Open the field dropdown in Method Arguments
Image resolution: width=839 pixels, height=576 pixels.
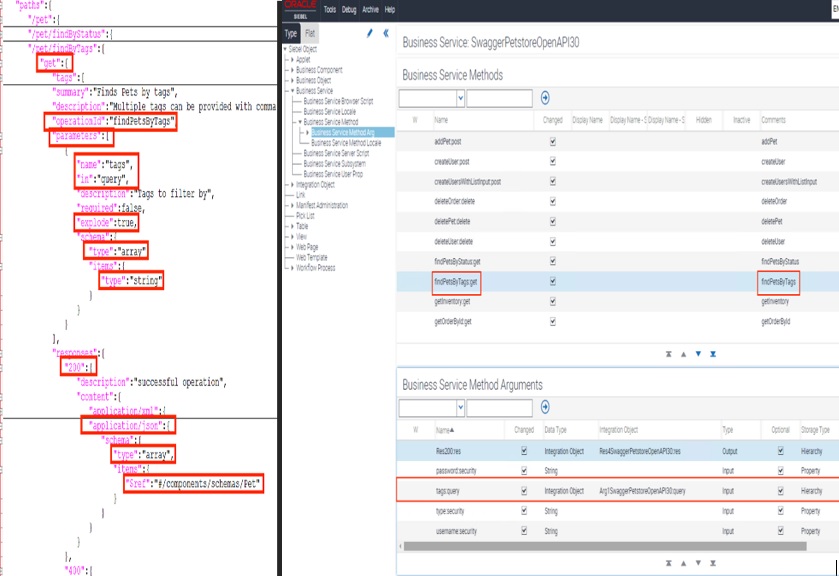coord(460,407)
